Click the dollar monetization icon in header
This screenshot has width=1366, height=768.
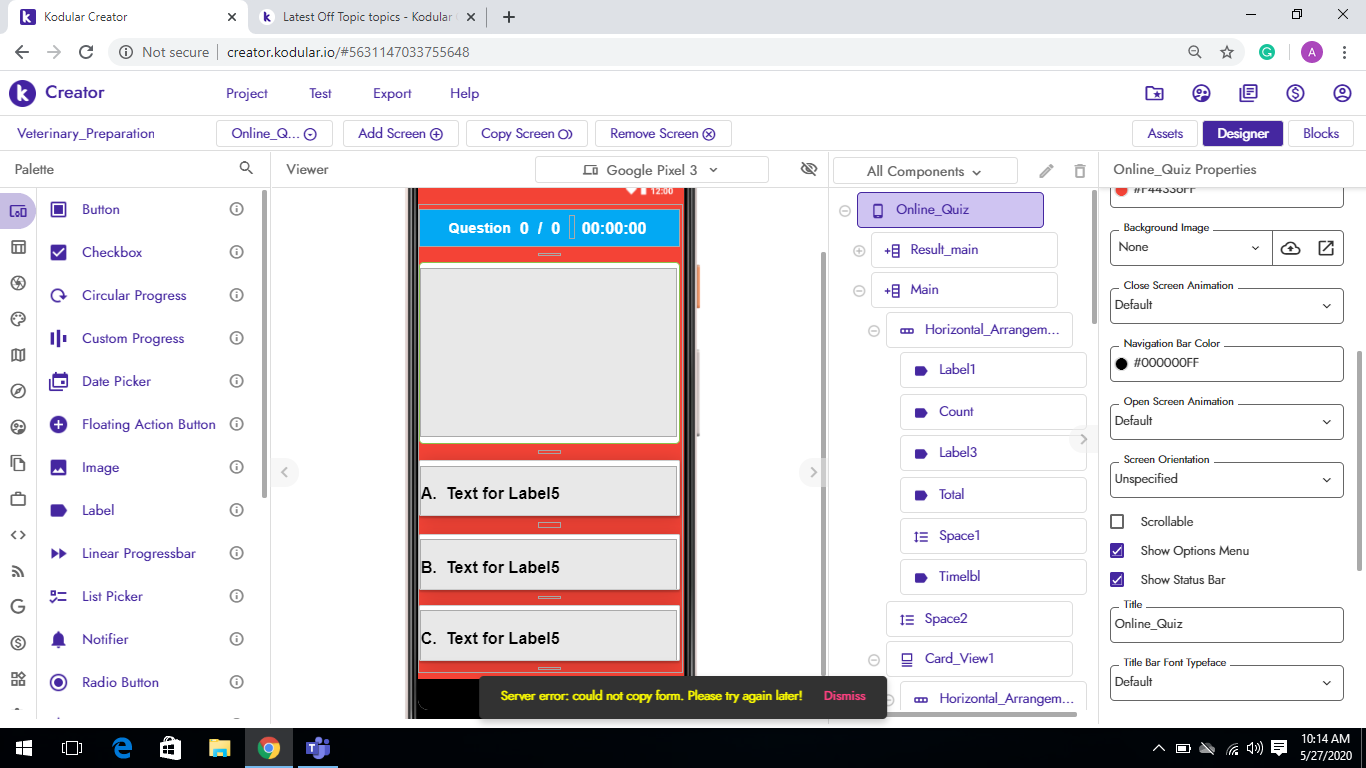(x=1295, y=93)
